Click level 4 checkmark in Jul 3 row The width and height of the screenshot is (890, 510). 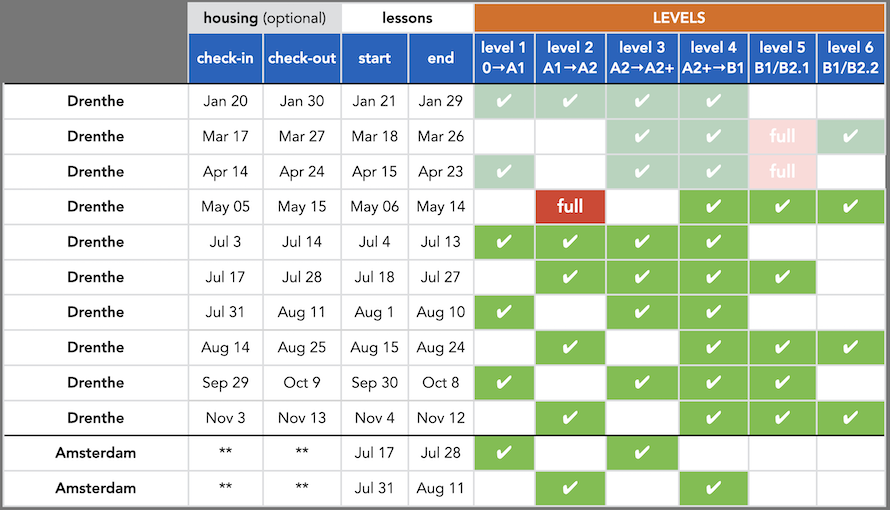(x=713, y=242)
